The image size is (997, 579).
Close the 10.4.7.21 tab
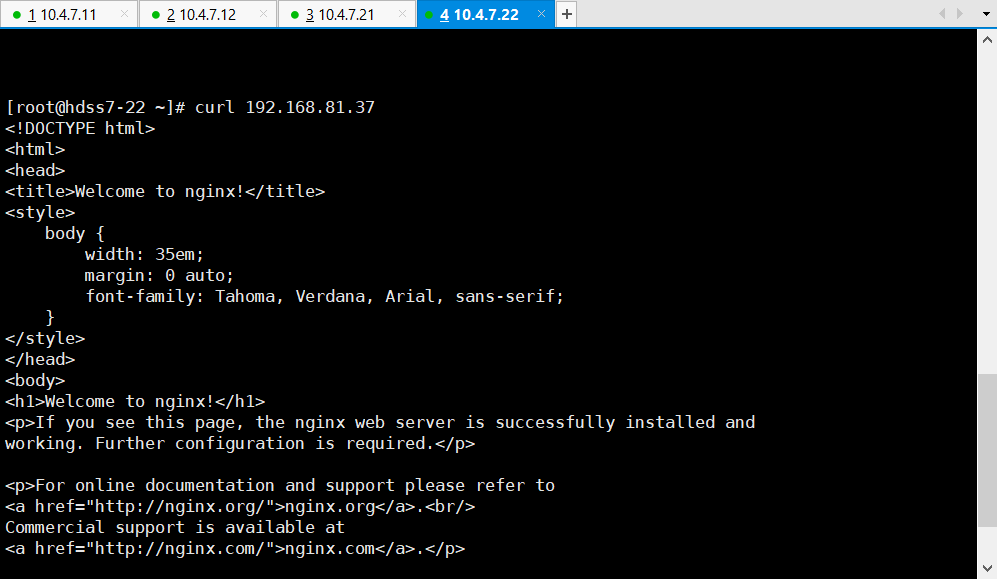402,15
